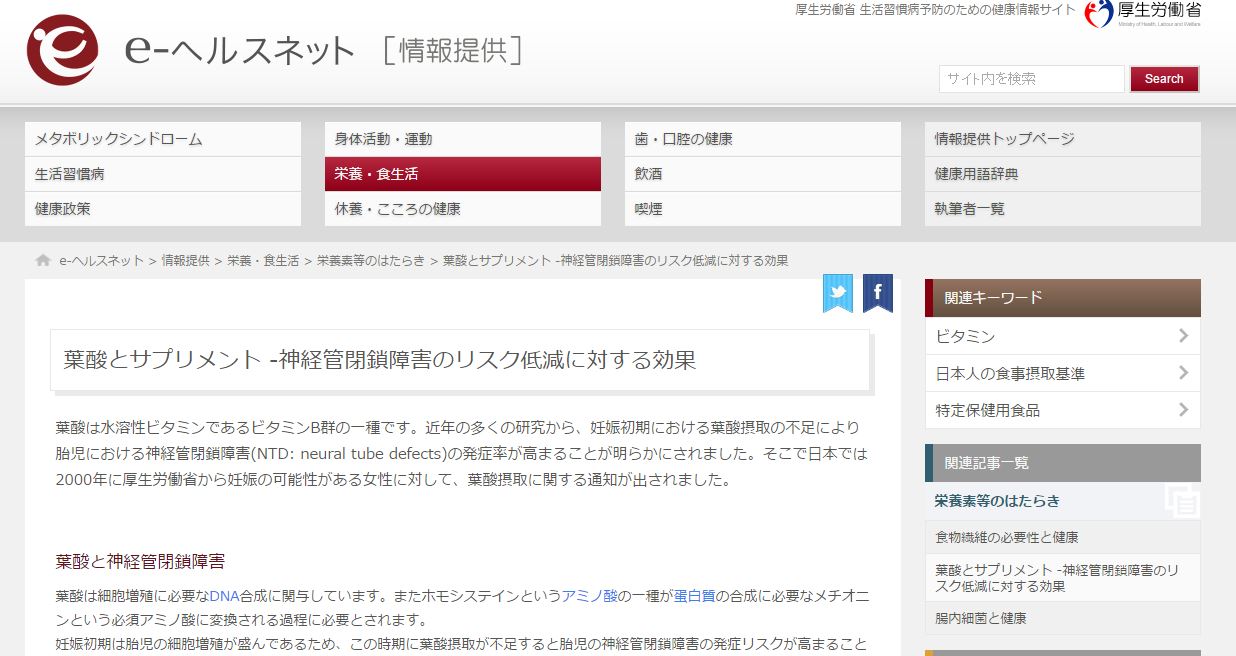Share the article via Twitter icon
Image resolution: width=1236 pixels, height=656 pixels.
[x=838, y=292]
